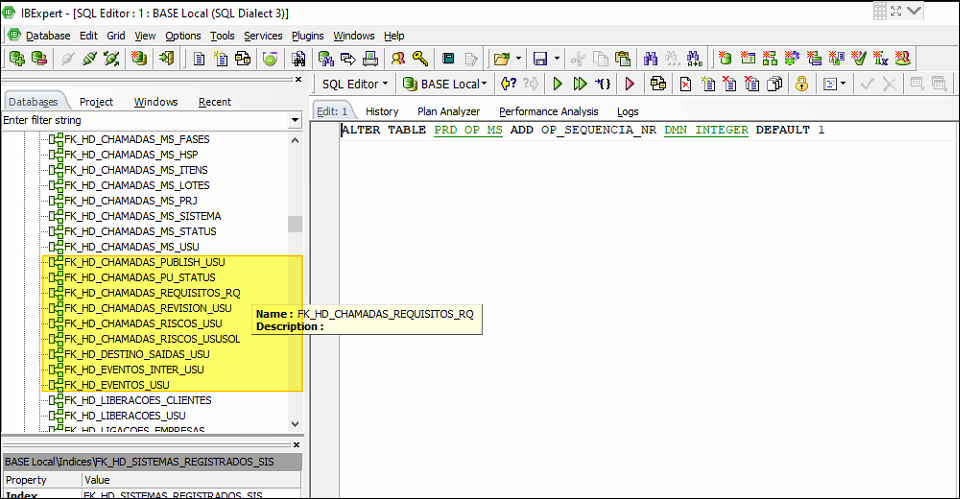Screen dimensions: 960x499
Task: Select FK_HD_CHAMADAS_PUBLISH_USU index
Action: click(144, 262)
